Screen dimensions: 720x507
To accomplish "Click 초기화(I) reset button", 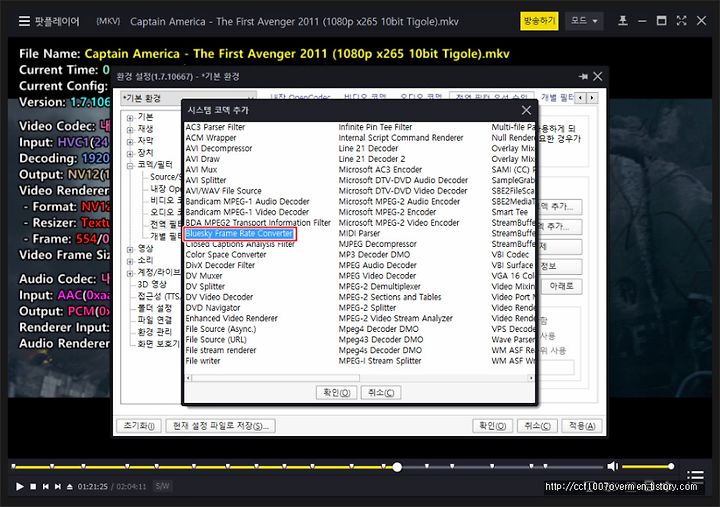I will coord(139,426).
